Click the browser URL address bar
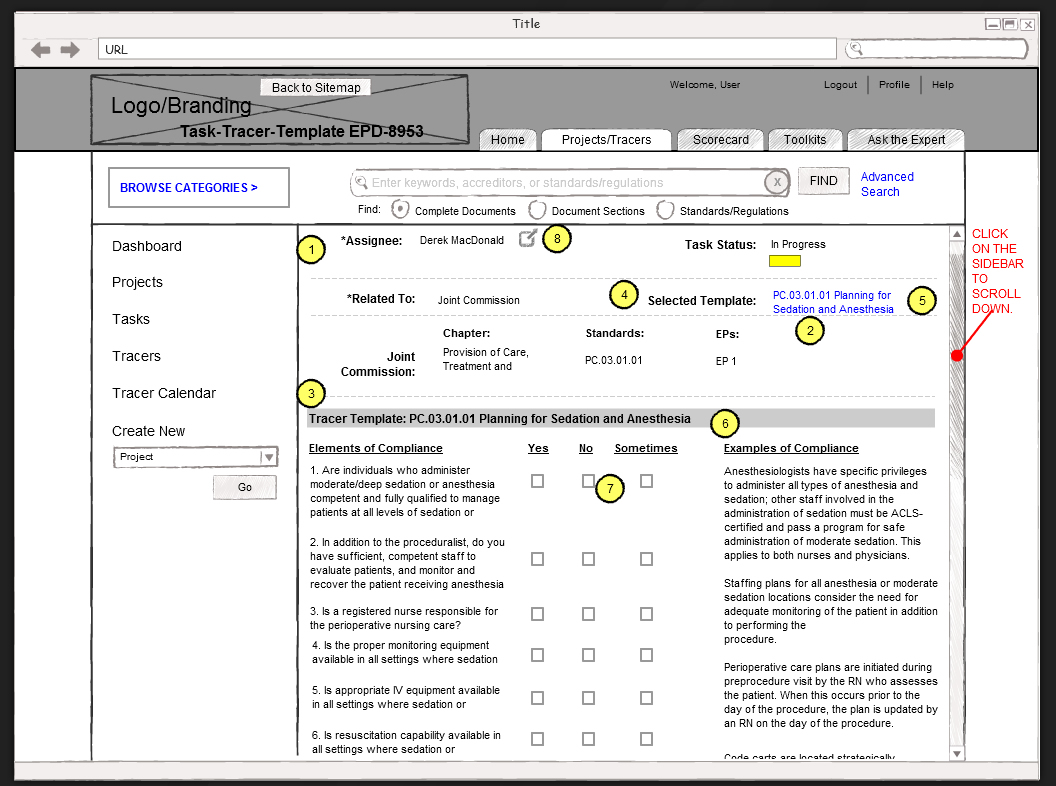Image resolution: width=1056 pixels, height=786 pixels. pyautogui.click(x=467, y=49)
